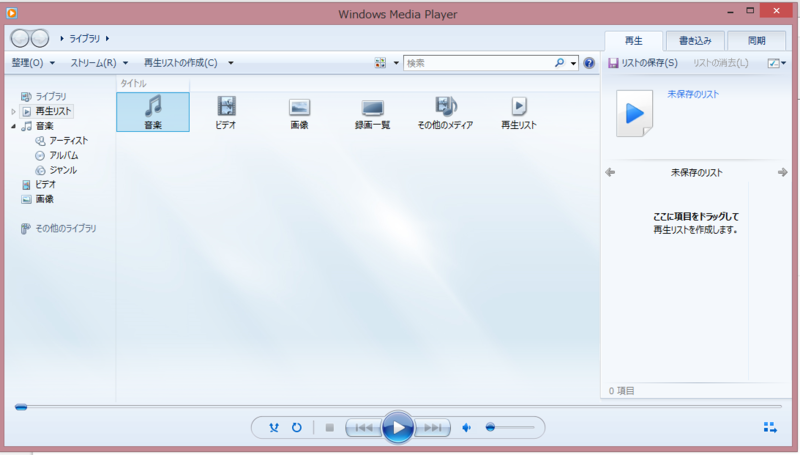The height and width of the screenshot is (455, 800).
Task: Click the 未保存のリスト link
Action: pyautogui.click(x=693, y=94)
